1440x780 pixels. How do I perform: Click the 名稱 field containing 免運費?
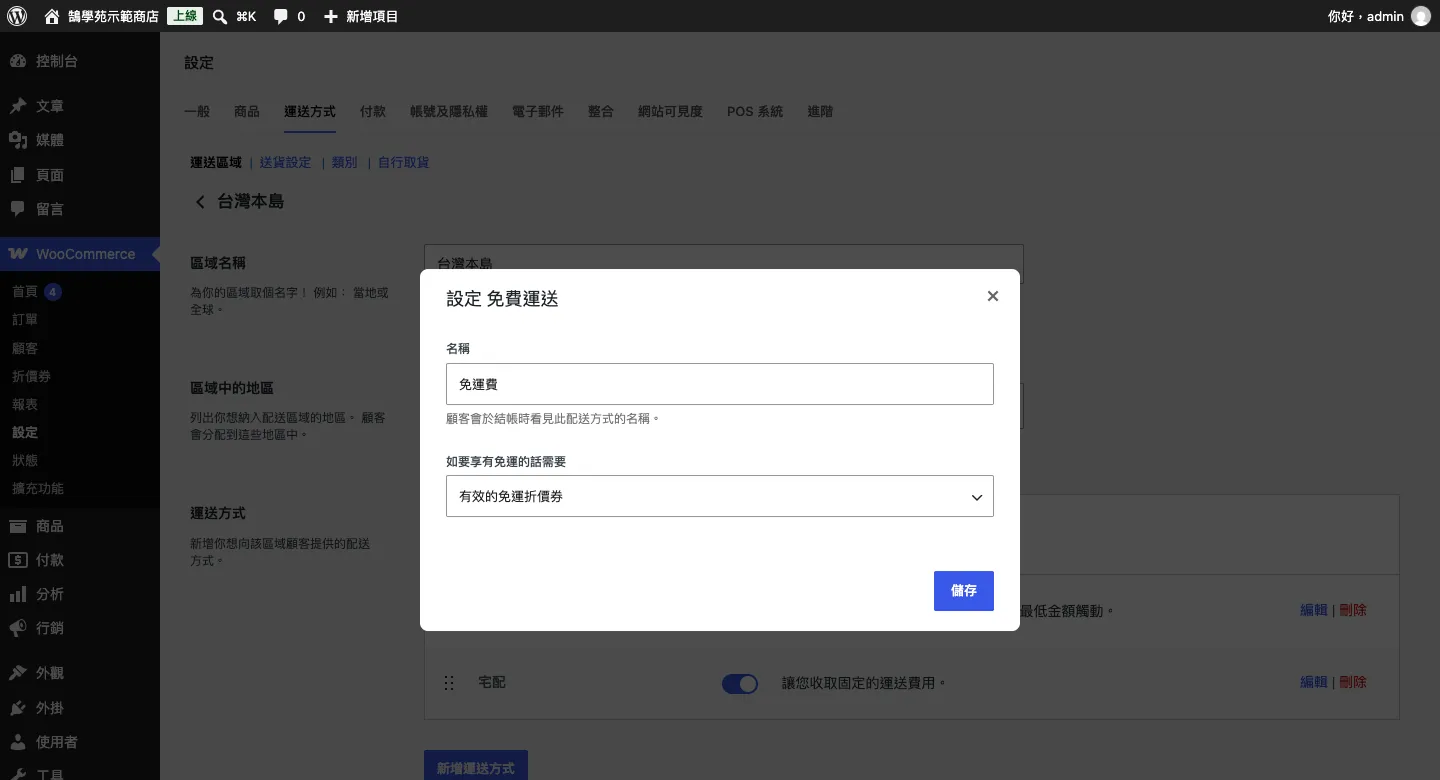click(720, 384)
